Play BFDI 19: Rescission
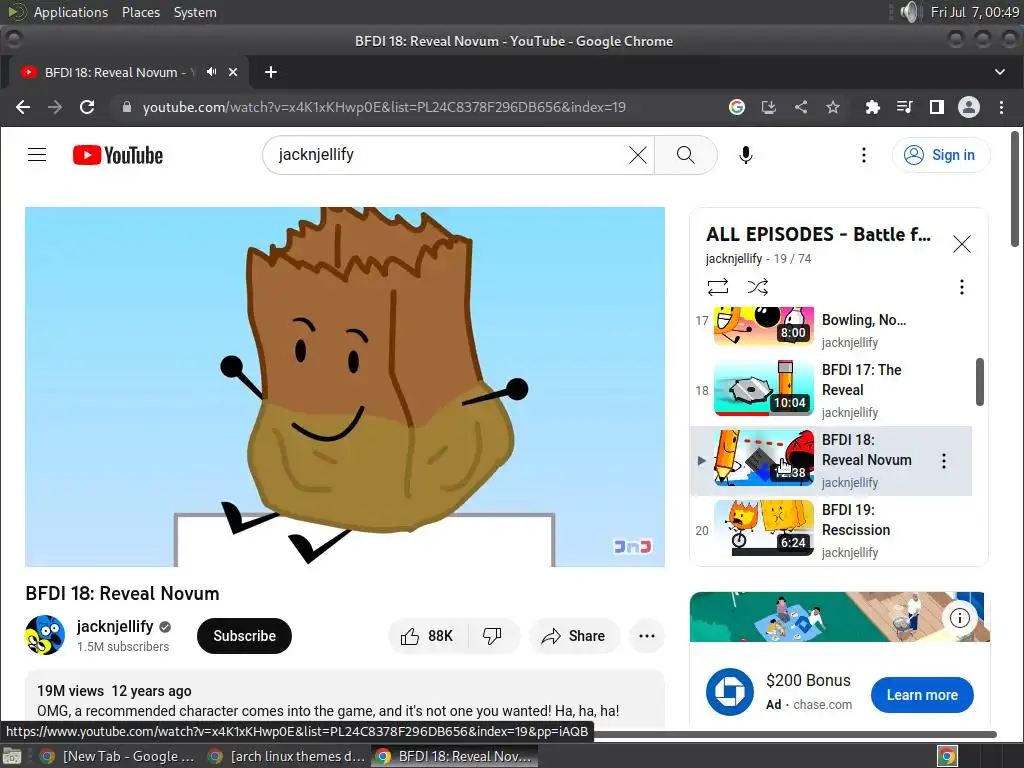 coord(833,530)
